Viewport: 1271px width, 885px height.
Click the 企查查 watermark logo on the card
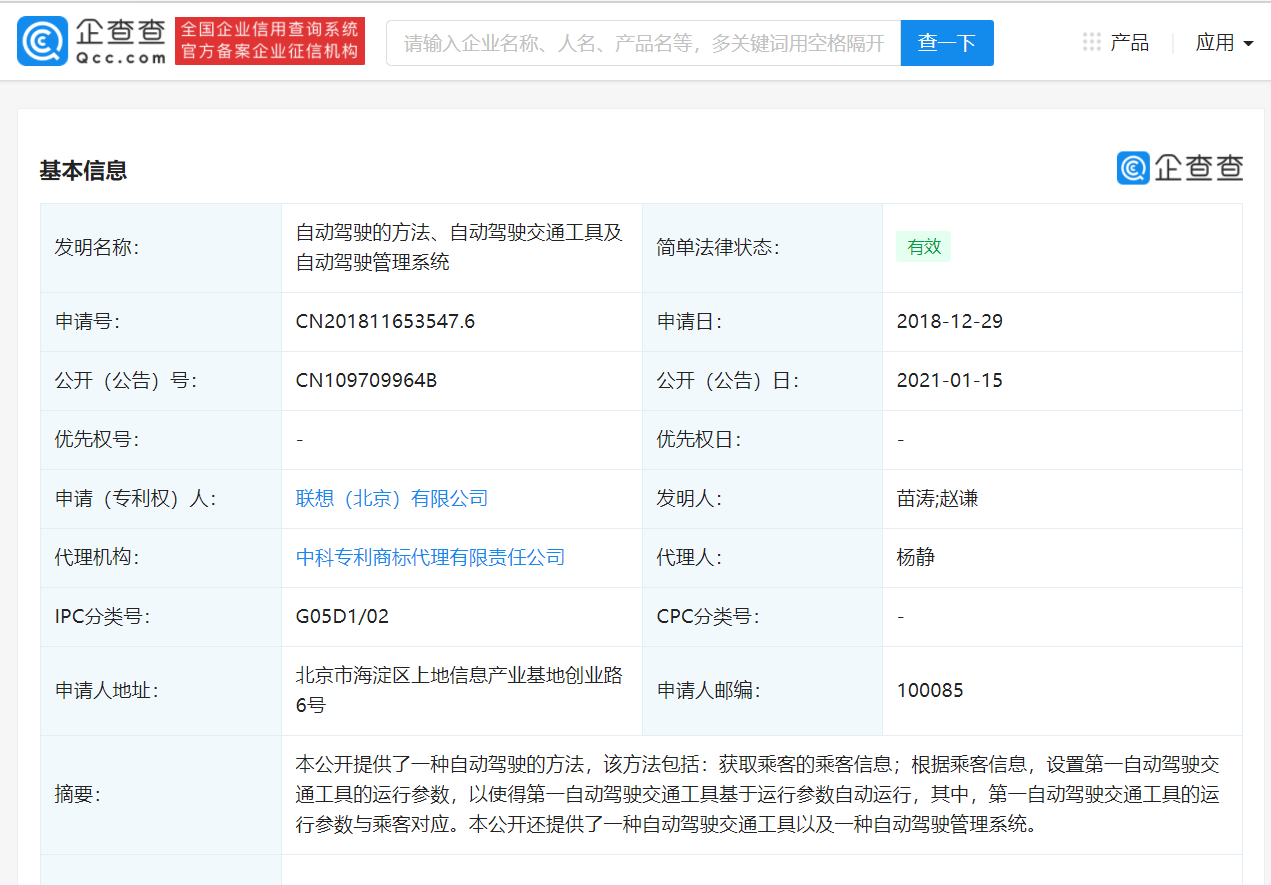pyautogui.click(x=1180, y=168)
